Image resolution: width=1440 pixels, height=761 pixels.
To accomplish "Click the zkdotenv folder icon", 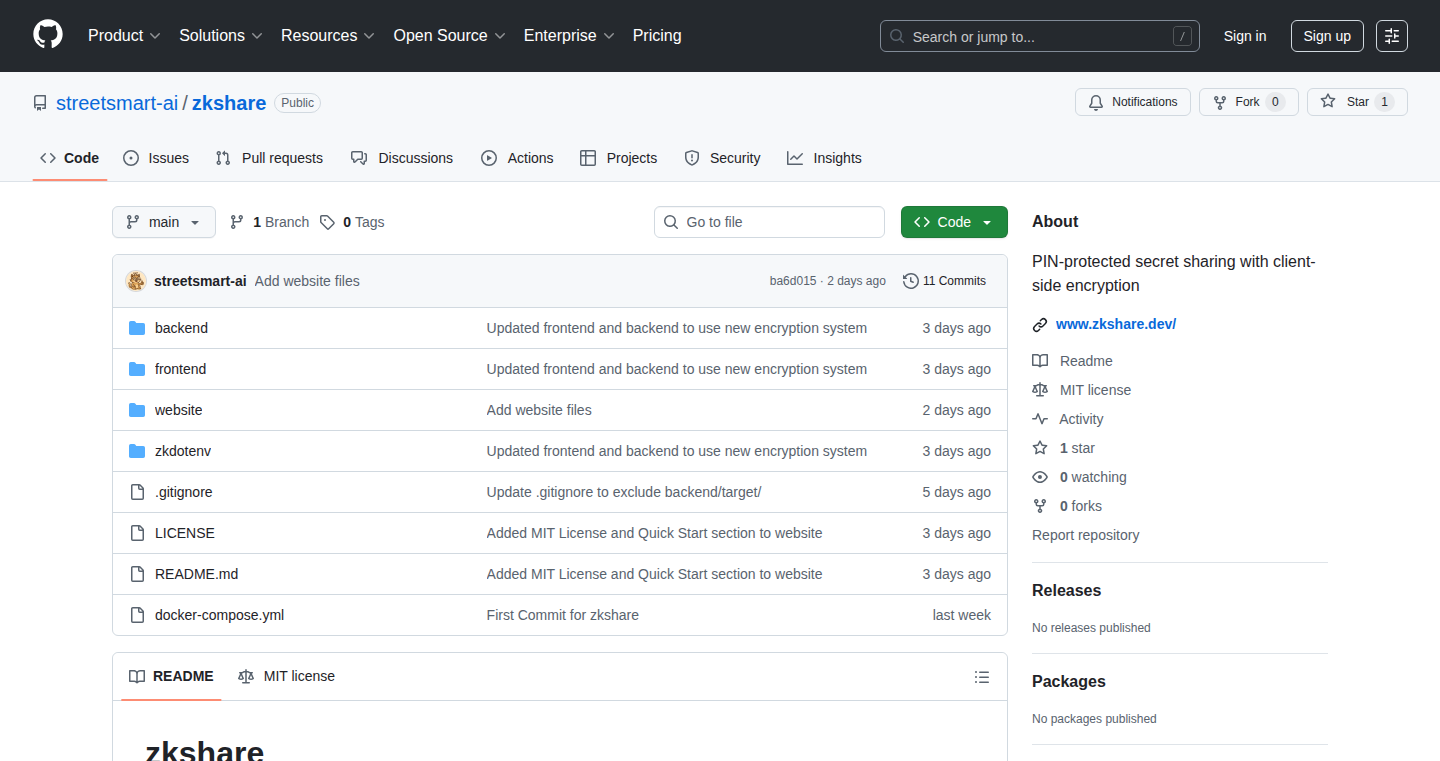I will click(x=137, y=451).
